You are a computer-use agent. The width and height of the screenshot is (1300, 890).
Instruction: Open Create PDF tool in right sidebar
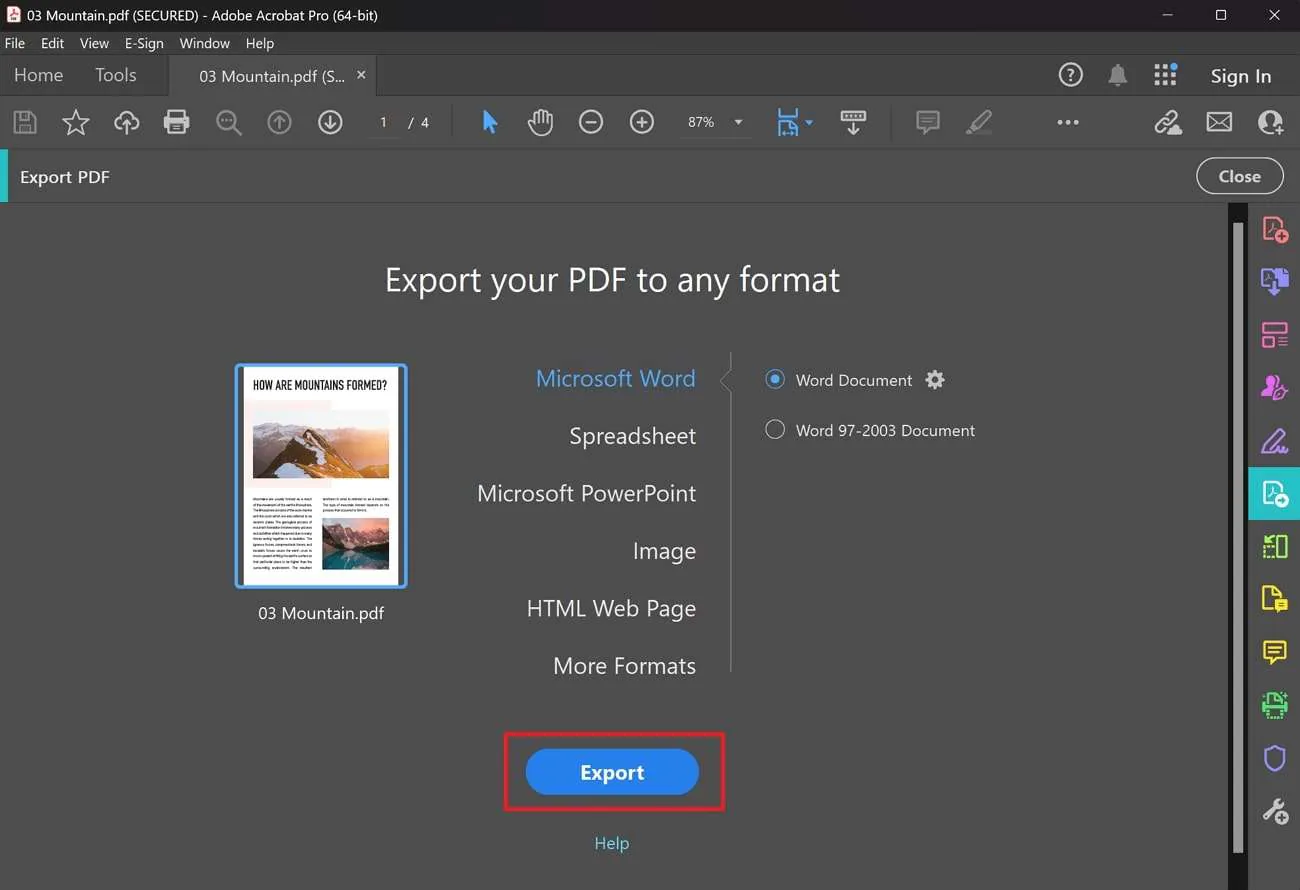(x=1274, y=229)
